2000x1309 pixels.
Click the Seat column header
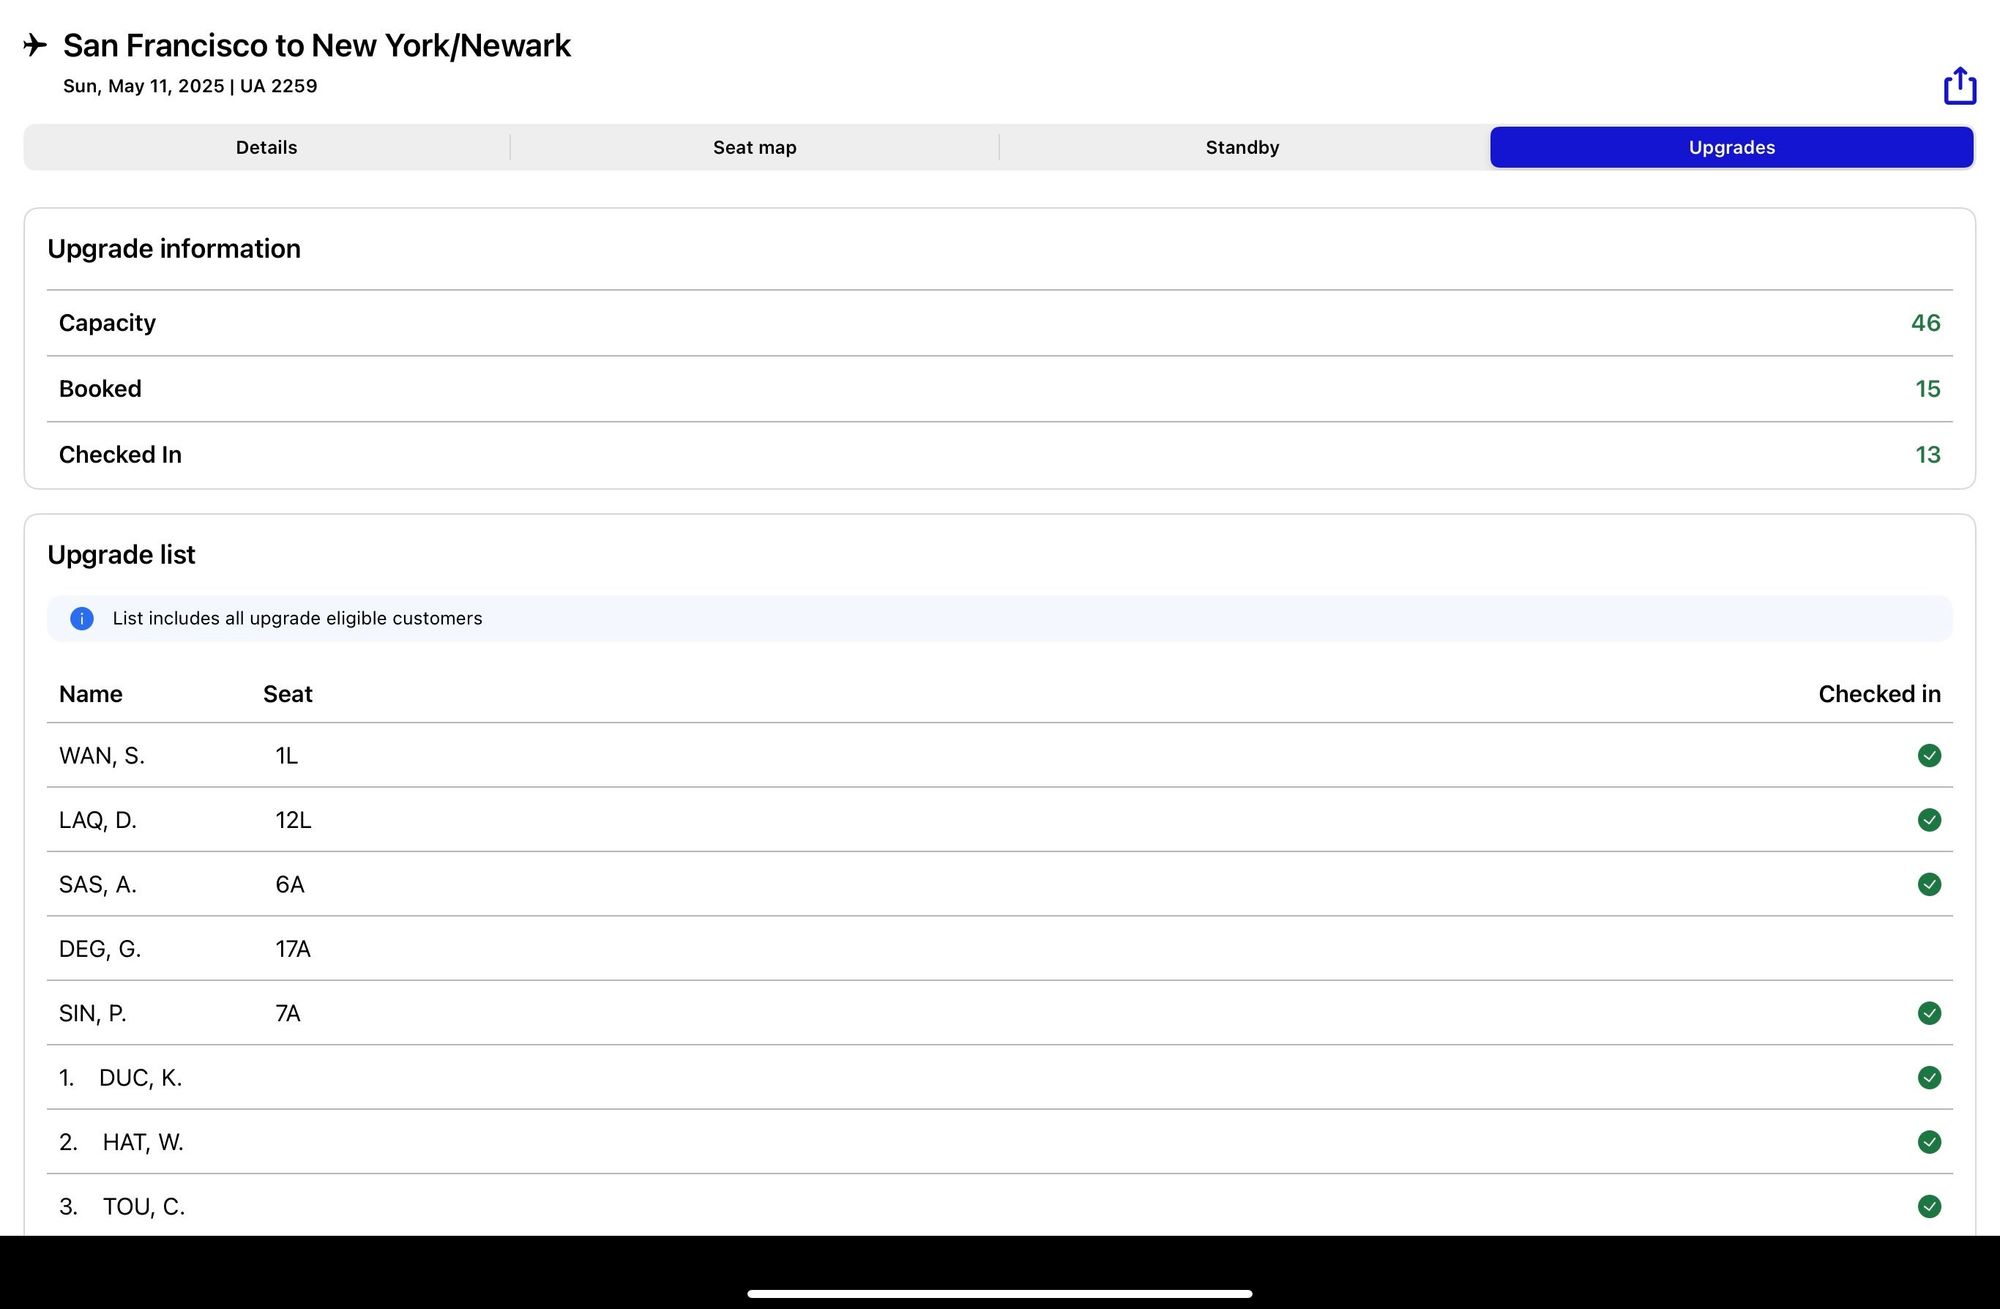coord(288,694)
